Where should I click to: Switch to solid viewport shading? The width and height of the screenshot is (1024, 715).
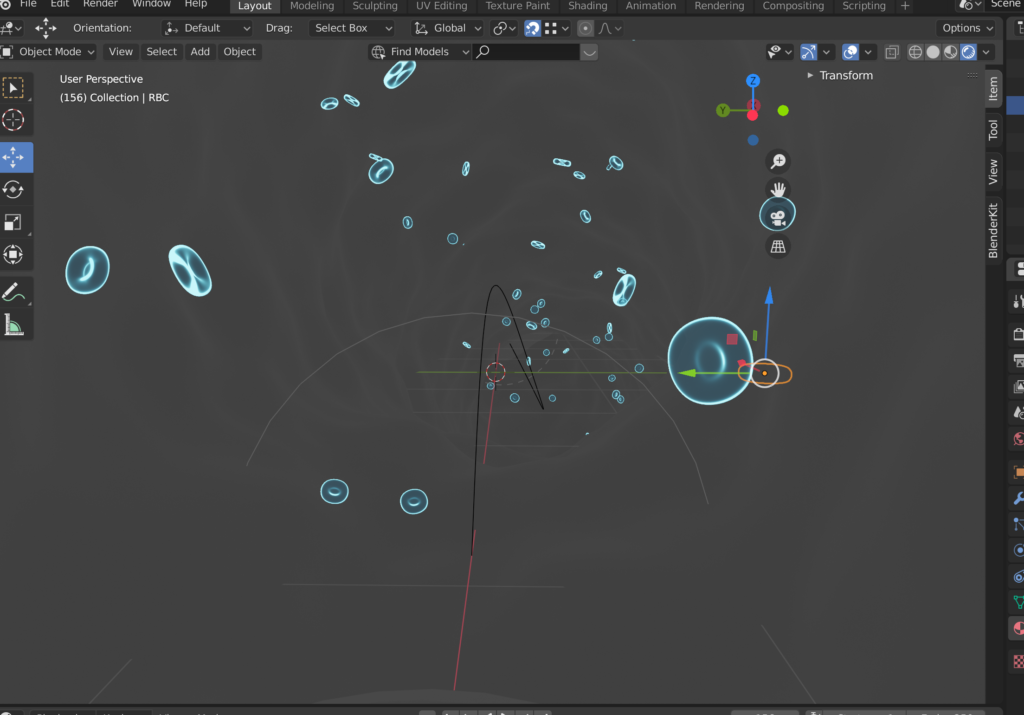pyautogui.click(x=933, y=52)
